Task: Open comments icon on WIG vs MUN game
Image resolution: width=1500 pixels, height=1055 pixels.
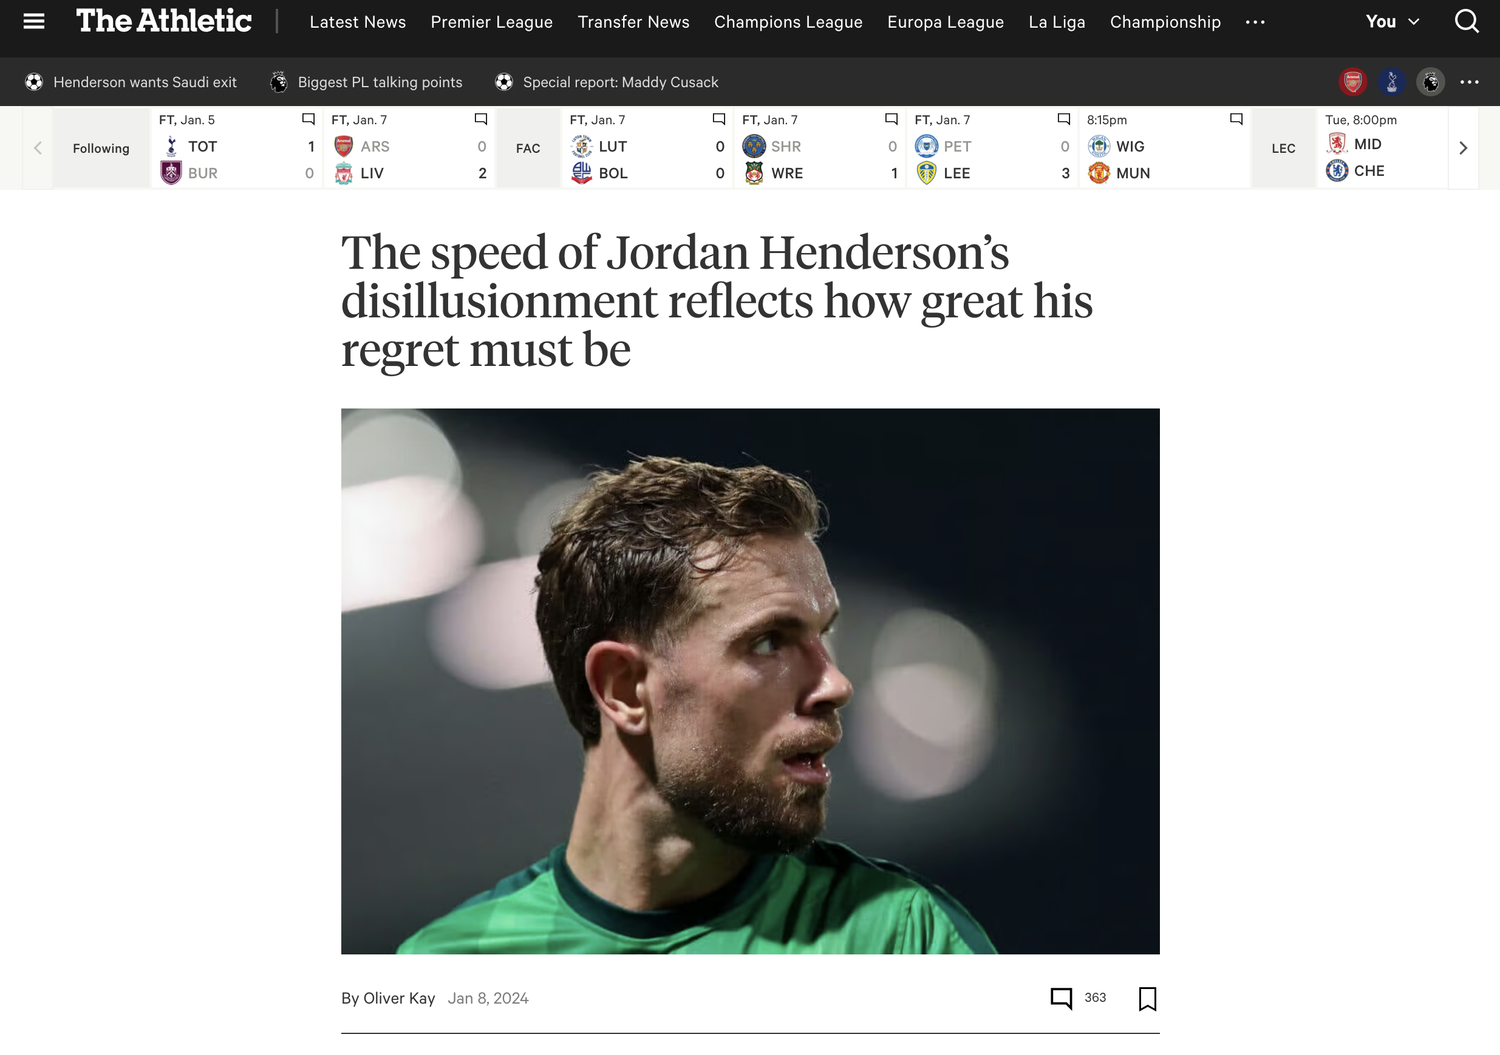Action: click(x=1236, y=119)
